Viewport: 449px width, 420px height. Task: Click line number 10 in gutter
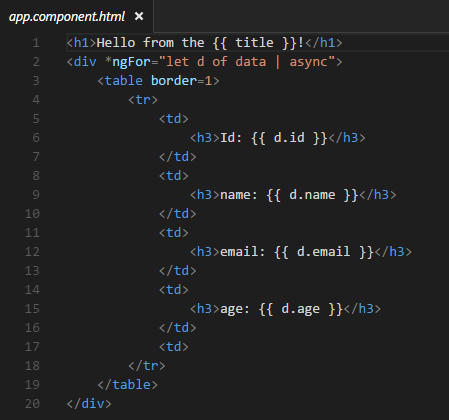pyautogui.click(x=32, y=214)
